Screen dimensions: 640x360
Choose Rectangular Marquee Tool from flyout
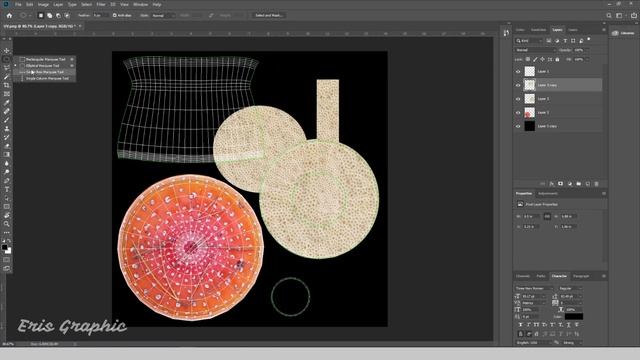point(45,59)
